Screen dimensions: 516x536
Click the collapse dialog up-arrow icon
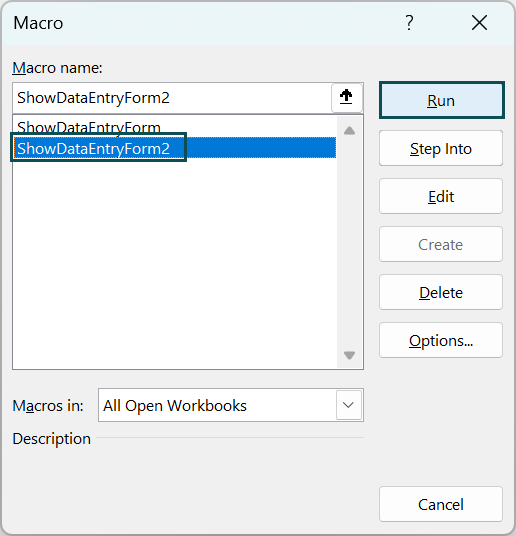346,97
